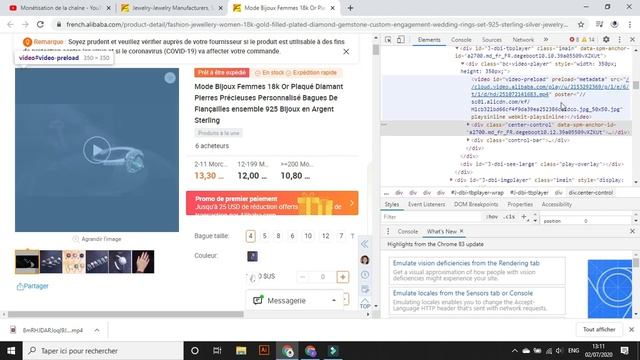Close the DevTools drawer panel
640x360 pixels.
[x=632, y=231]
